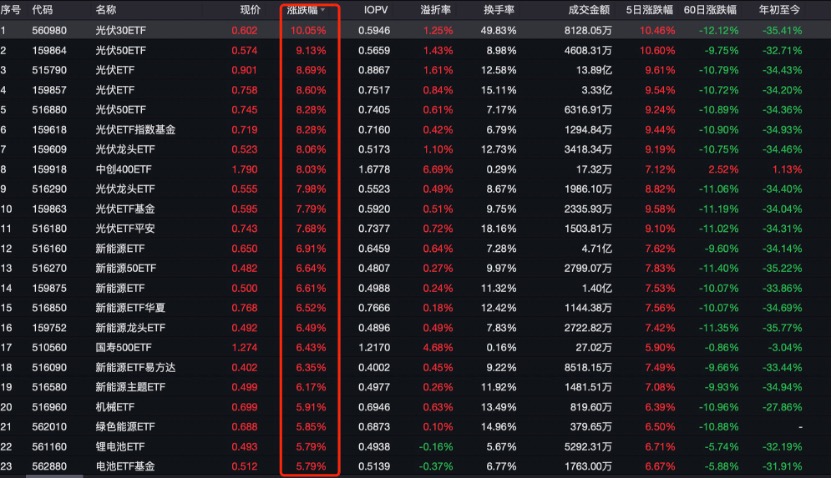
Task: Sort by 成交金额 column header
Action: pyautogui.click(x=589, y=10)
